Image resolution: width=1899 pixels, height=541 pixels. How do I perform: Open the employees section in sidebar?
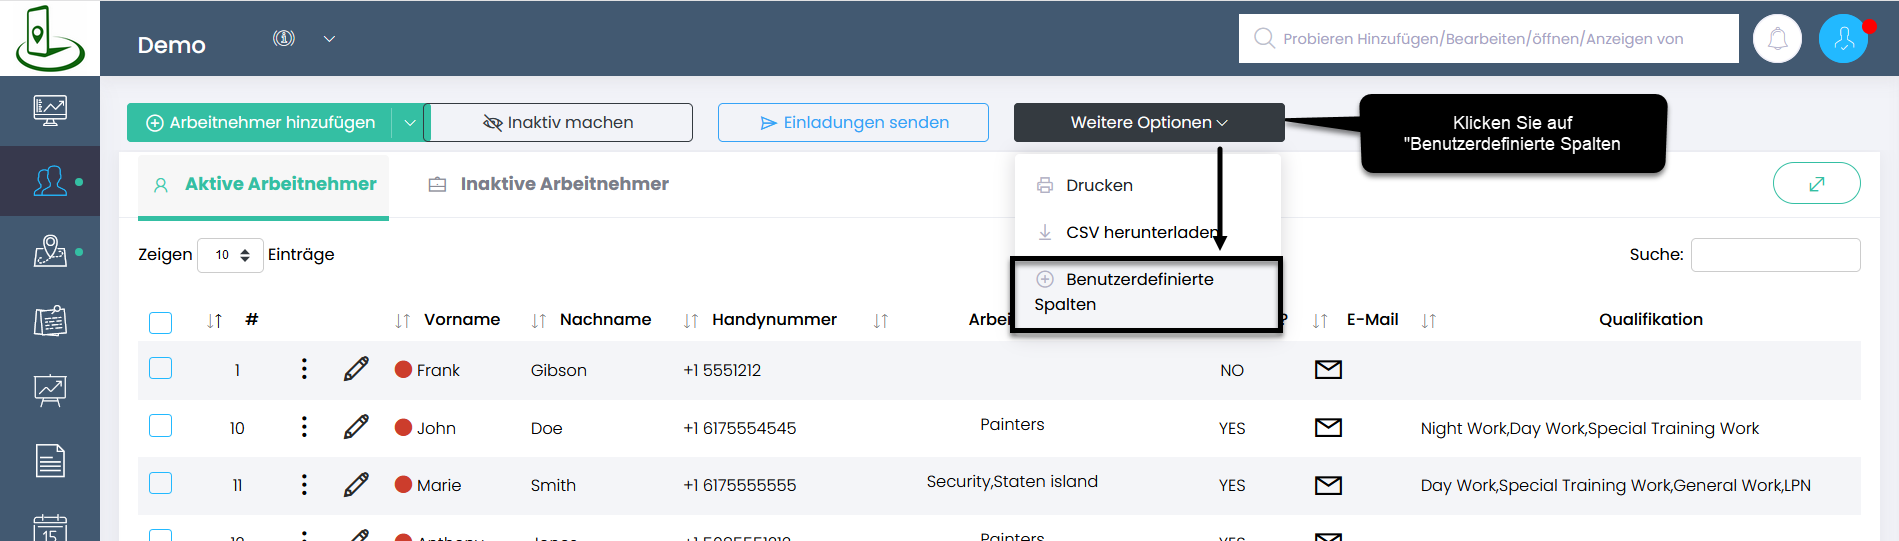[50, 181]
